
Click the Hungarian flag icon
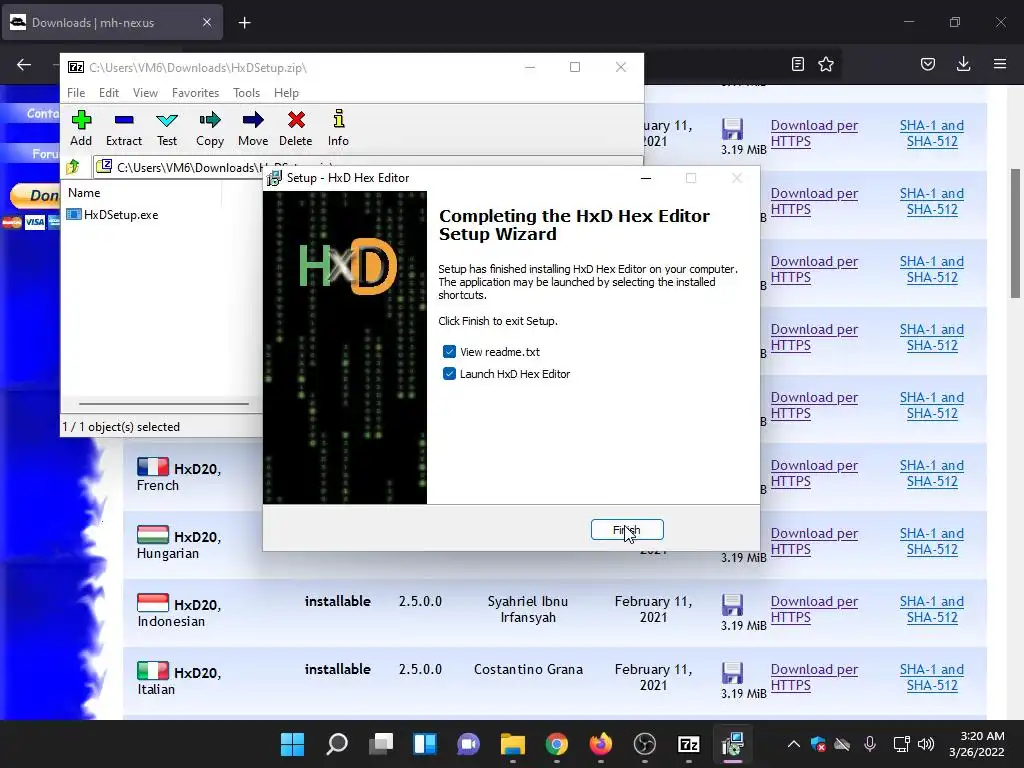point(153,534)
